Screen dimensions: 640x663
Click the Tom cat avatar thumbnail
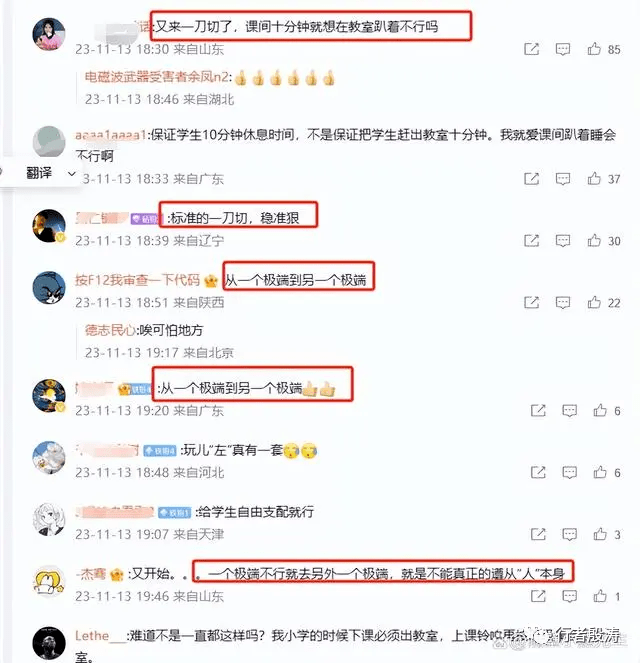pos(49,288)
